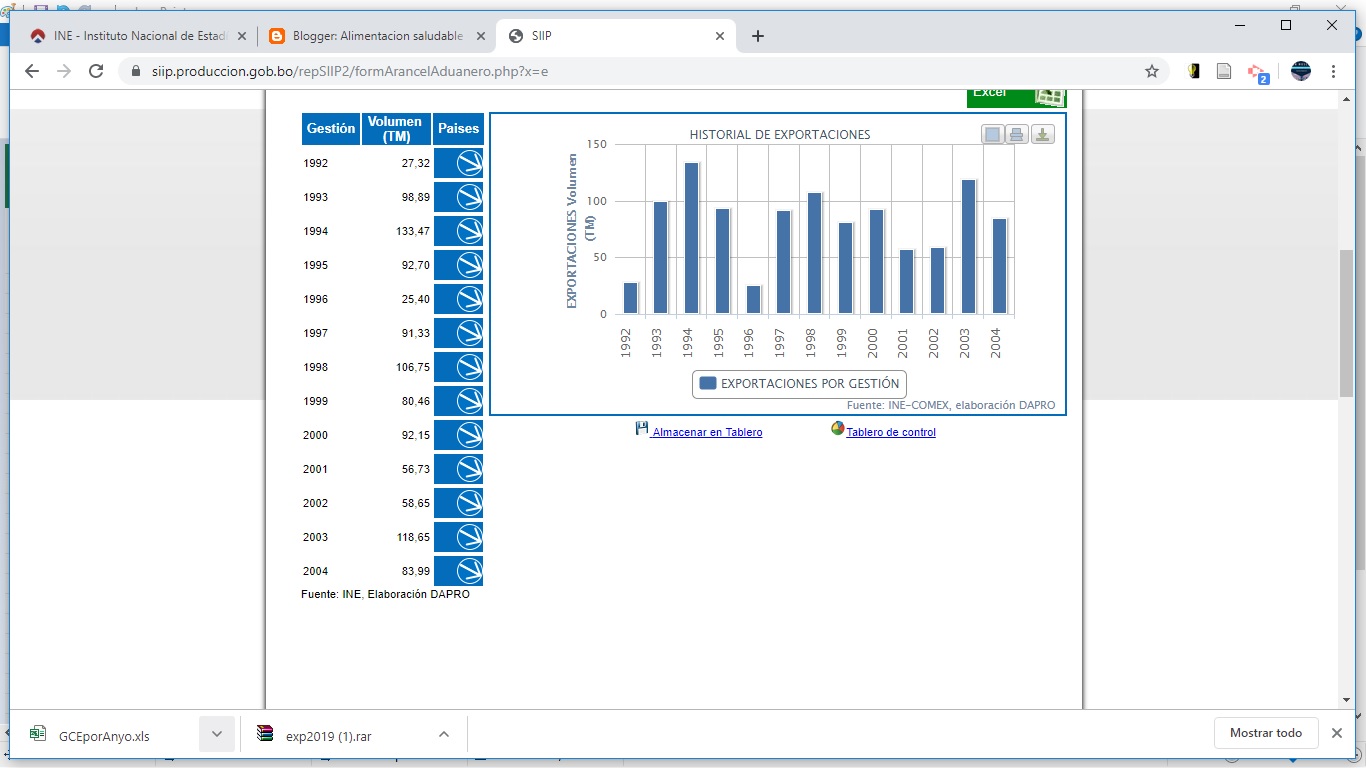Go back to previous page
Image resolution: width=1366 pixels, height=768 pixels.
click(31, 71)
